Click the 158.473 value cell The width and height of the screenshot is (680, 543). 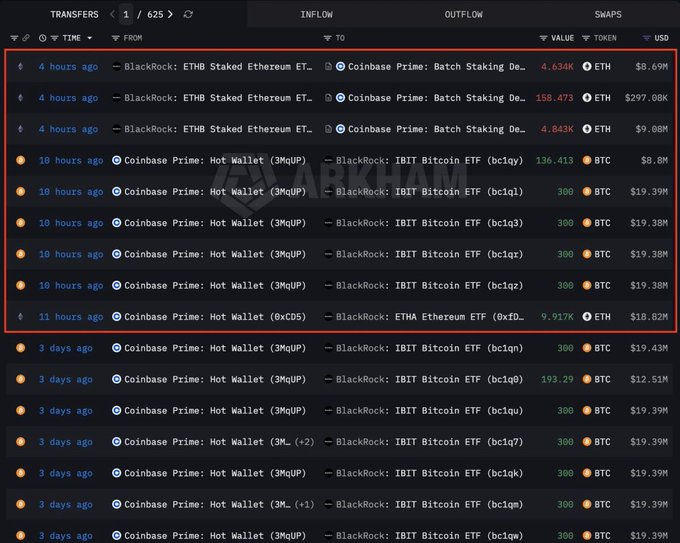pos(554,98)
